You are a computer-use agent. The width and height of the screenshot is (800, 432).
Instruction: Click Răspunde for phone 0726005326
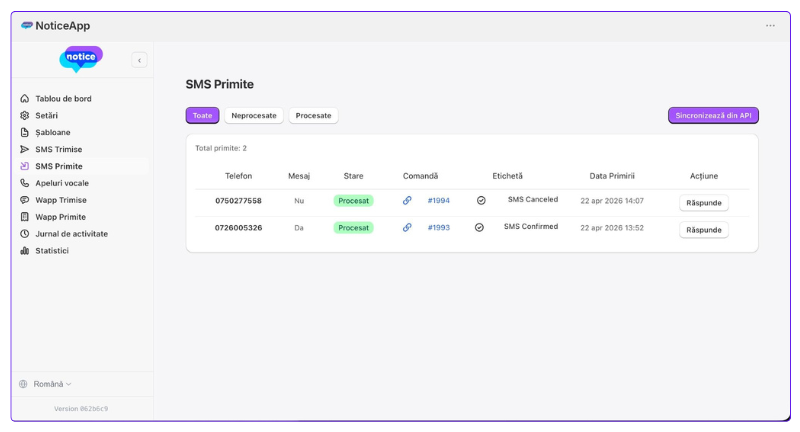[704, 230]
